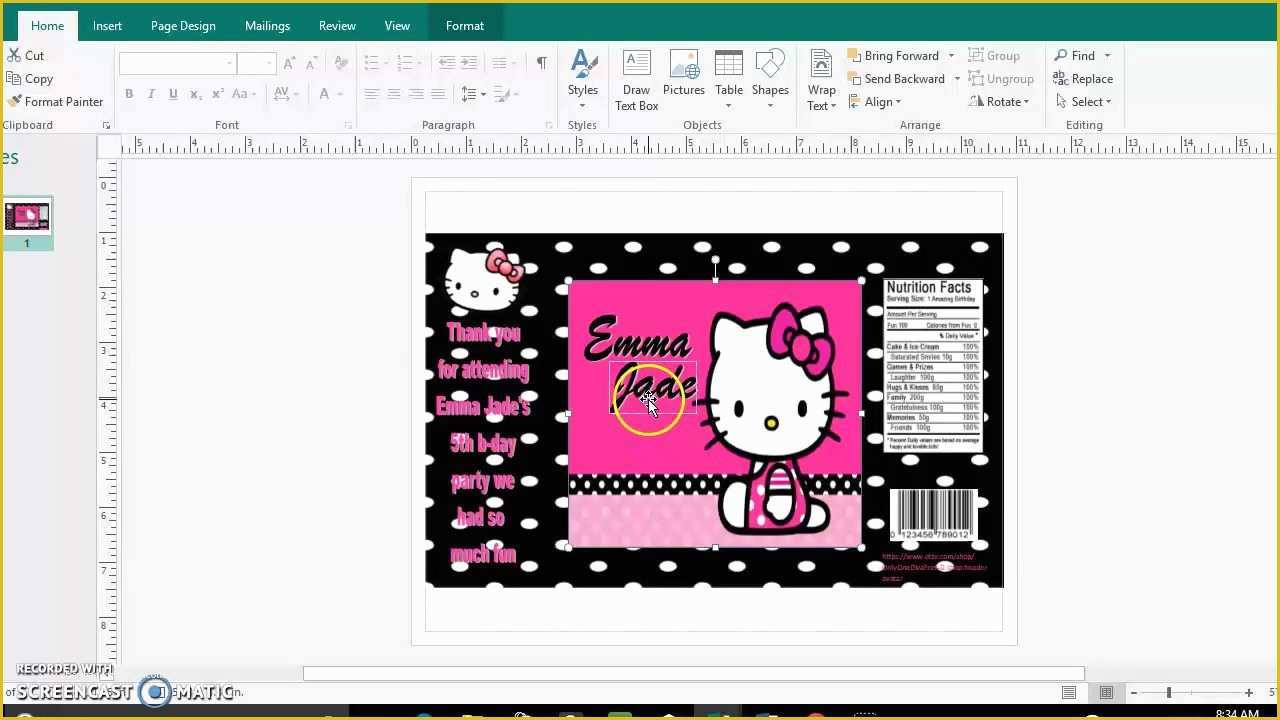Open the Rotate dropdown menu
This screenshot has height=720, width=1280.
coord(999,102)
